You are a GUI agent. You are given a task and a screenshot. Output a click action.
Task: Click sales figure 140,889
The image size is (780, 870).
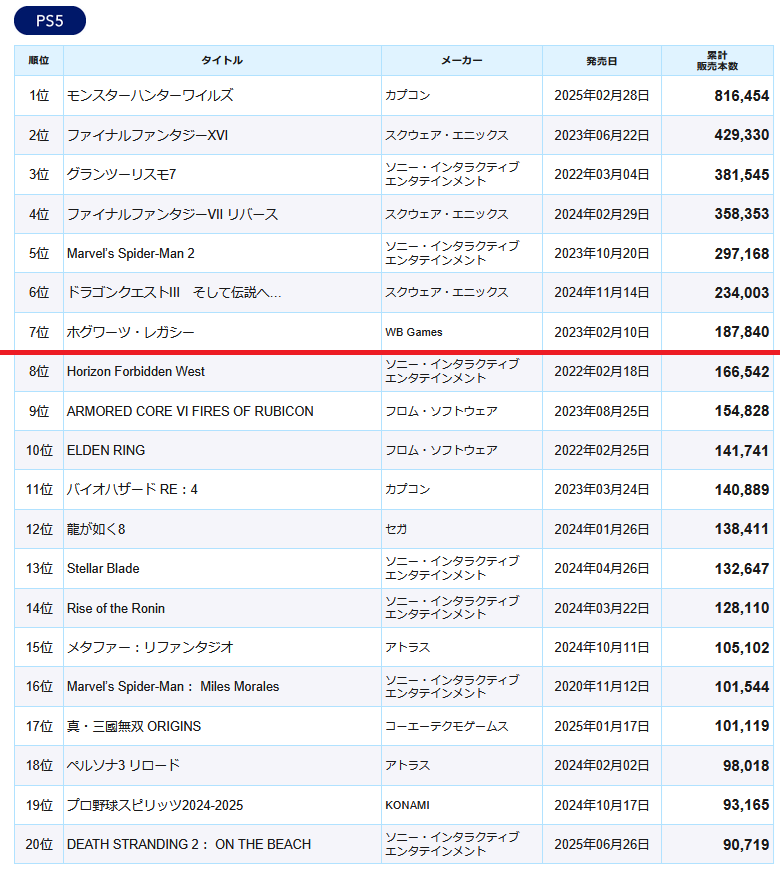(x=742, y=489)
